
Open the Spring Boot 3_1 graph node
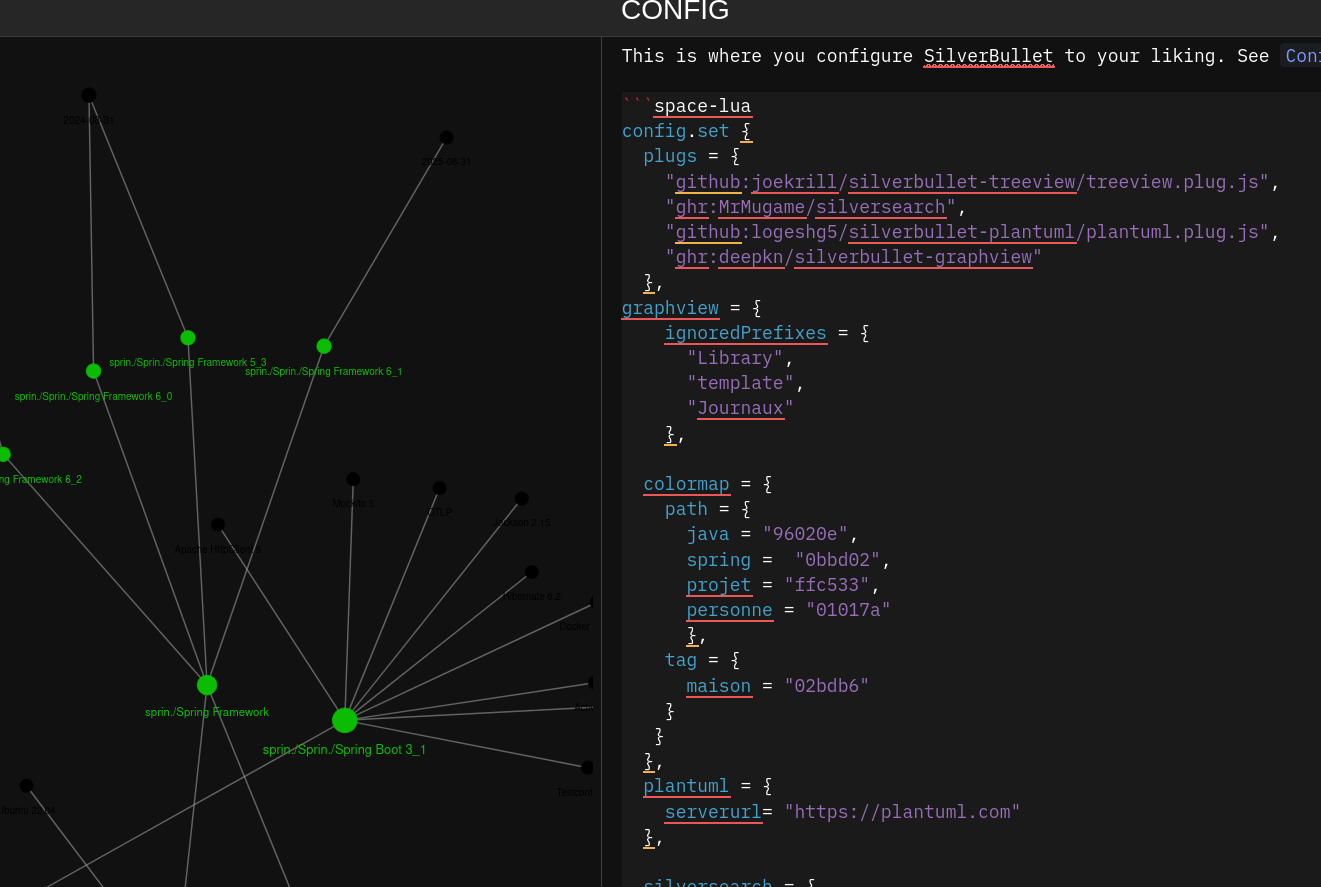coord(345,720)
